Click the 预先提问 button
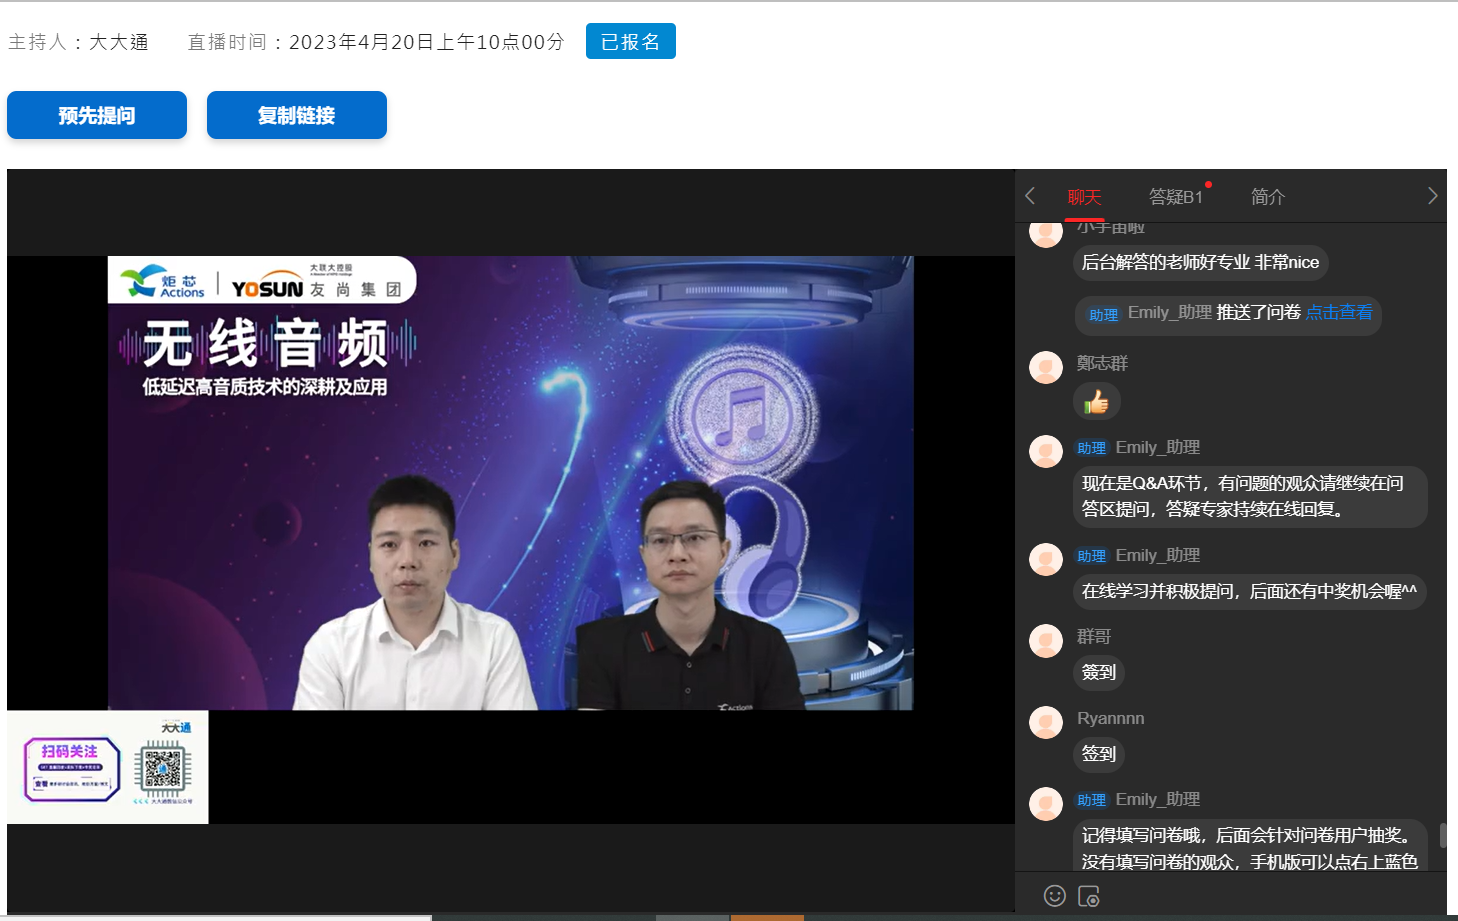Viewport: 1458px width, 921px height. coord(96,115)
